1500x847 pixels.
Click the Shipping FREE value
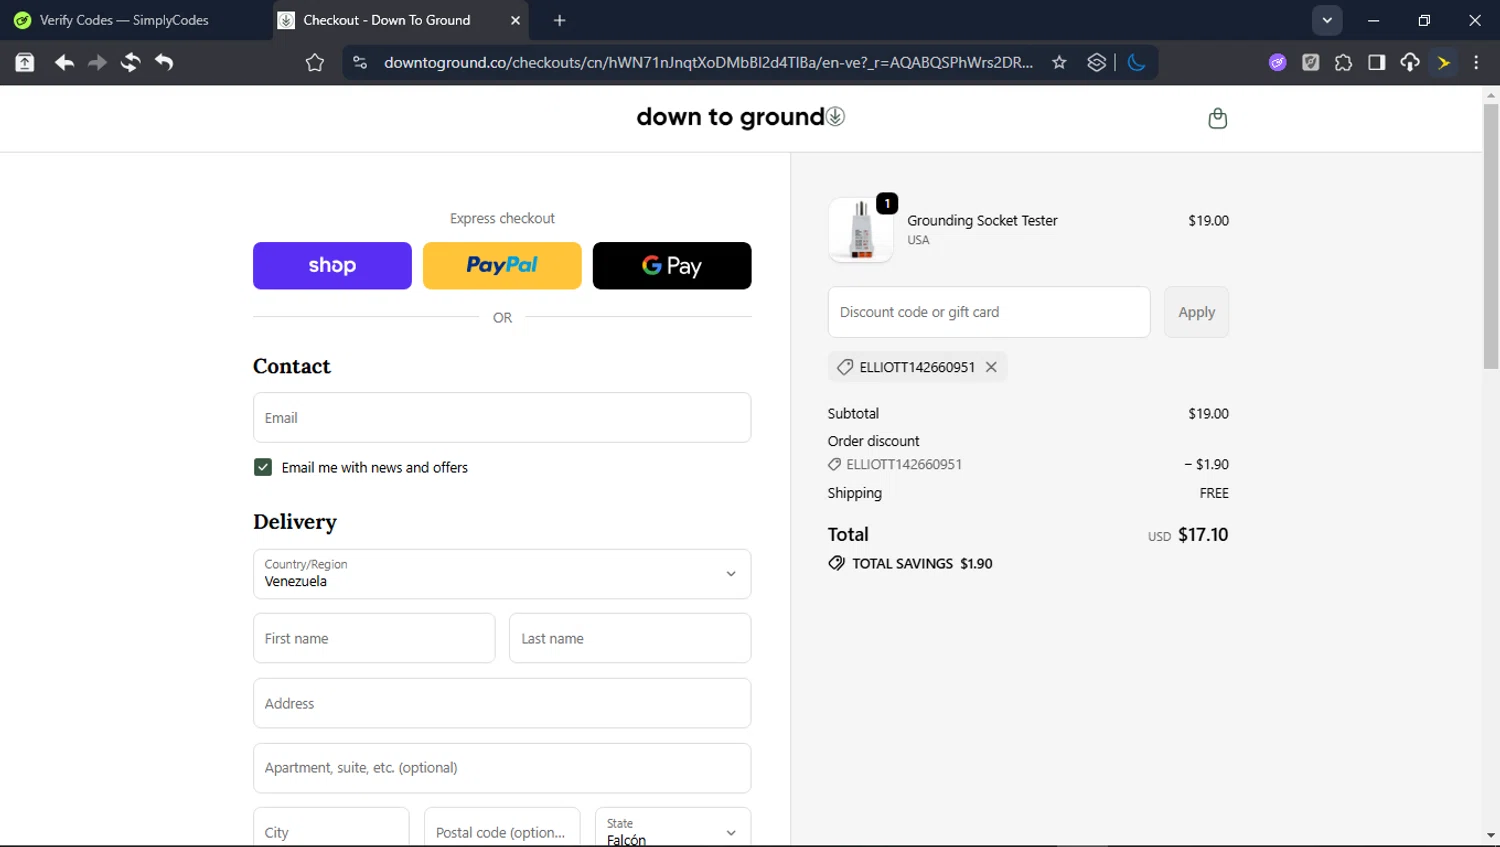(x=1214, y=493)
